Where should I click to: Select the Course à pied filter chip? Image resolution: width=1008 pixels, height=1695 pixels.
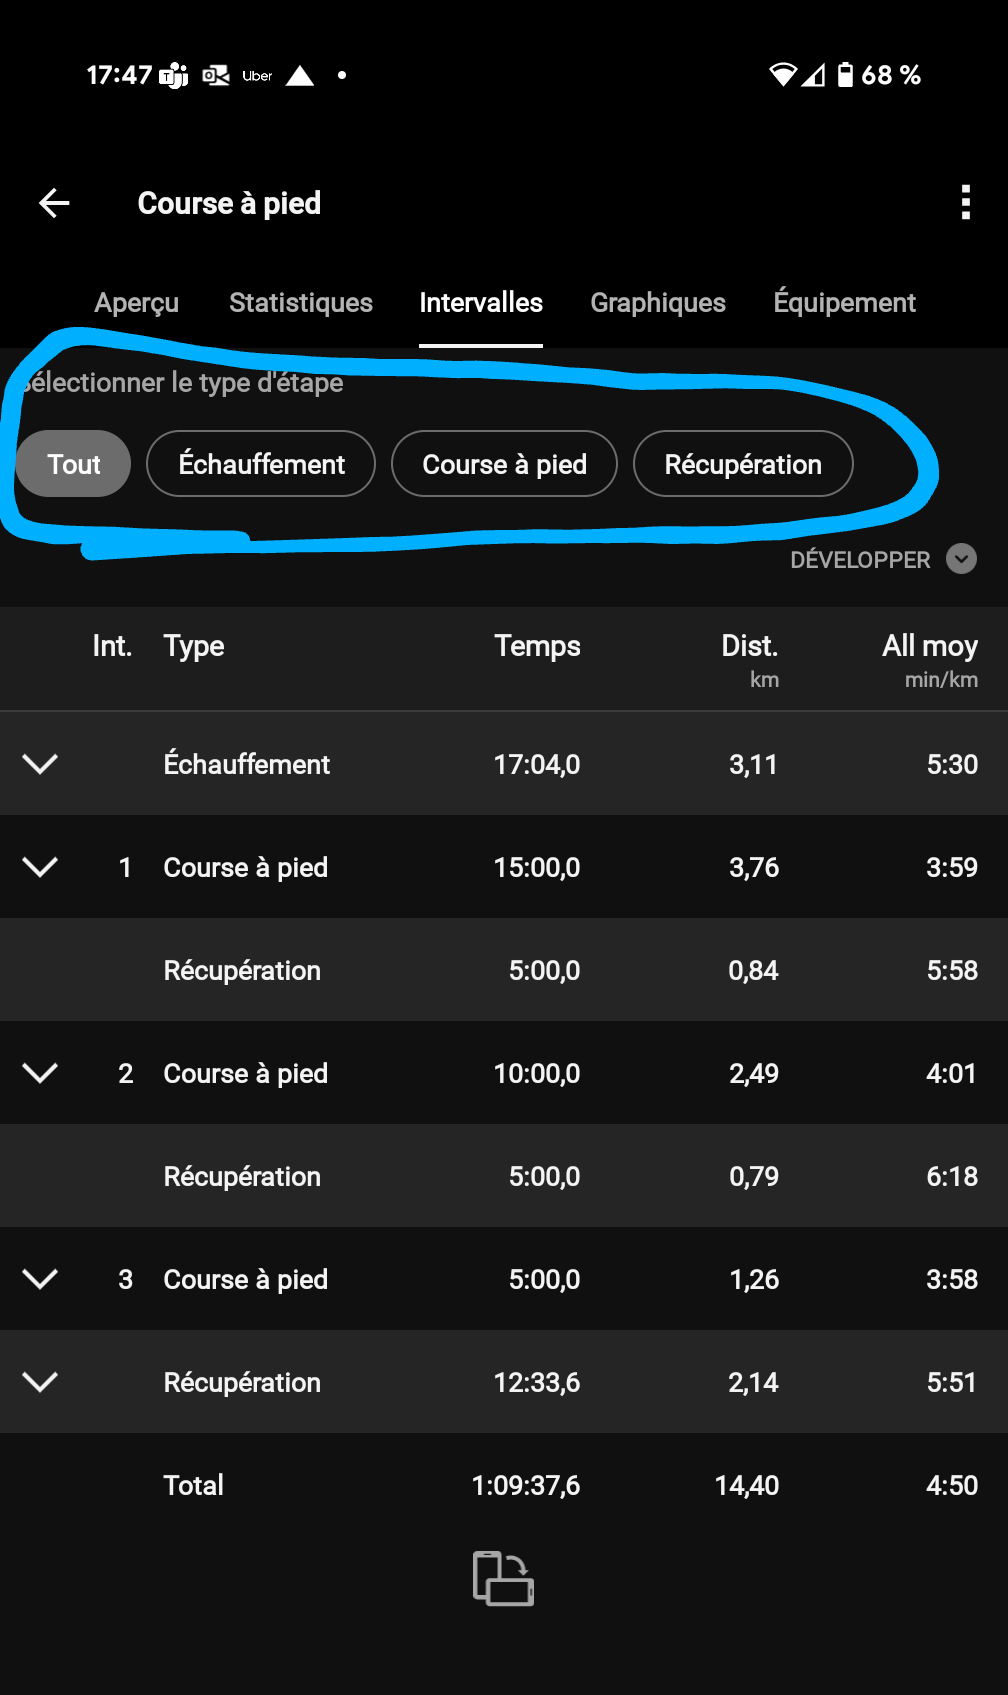click(504, 464)
